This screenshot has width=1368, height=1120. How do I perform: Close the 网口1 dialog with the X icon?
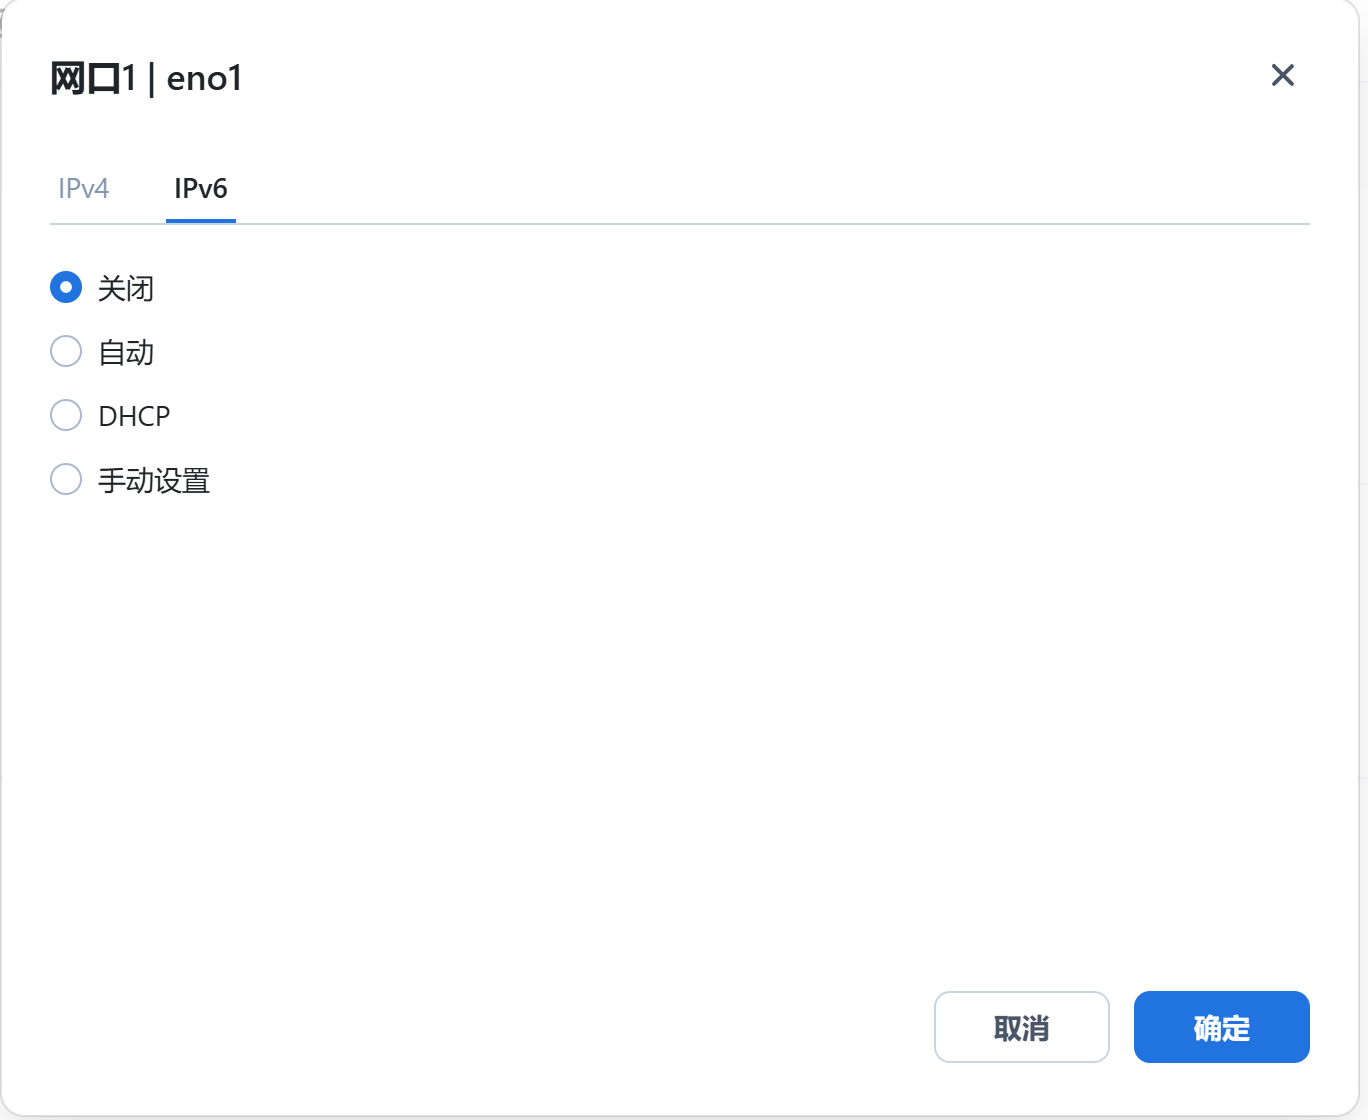click(x=1282, y=75)
